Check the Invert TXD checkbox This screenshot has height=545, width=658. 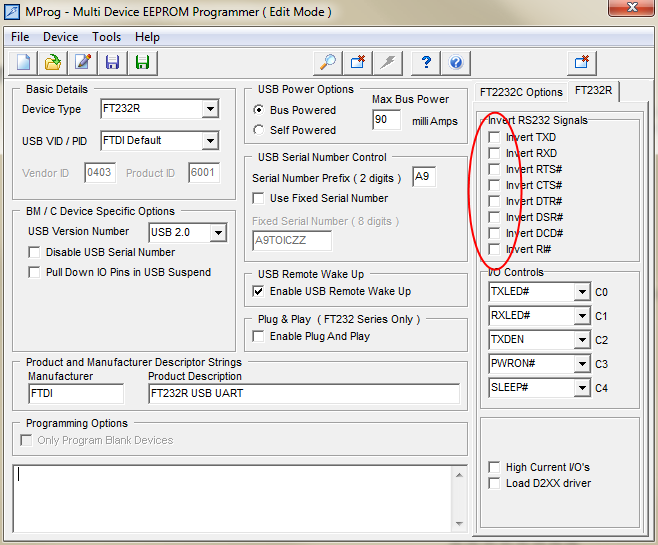tap(494, 137)
